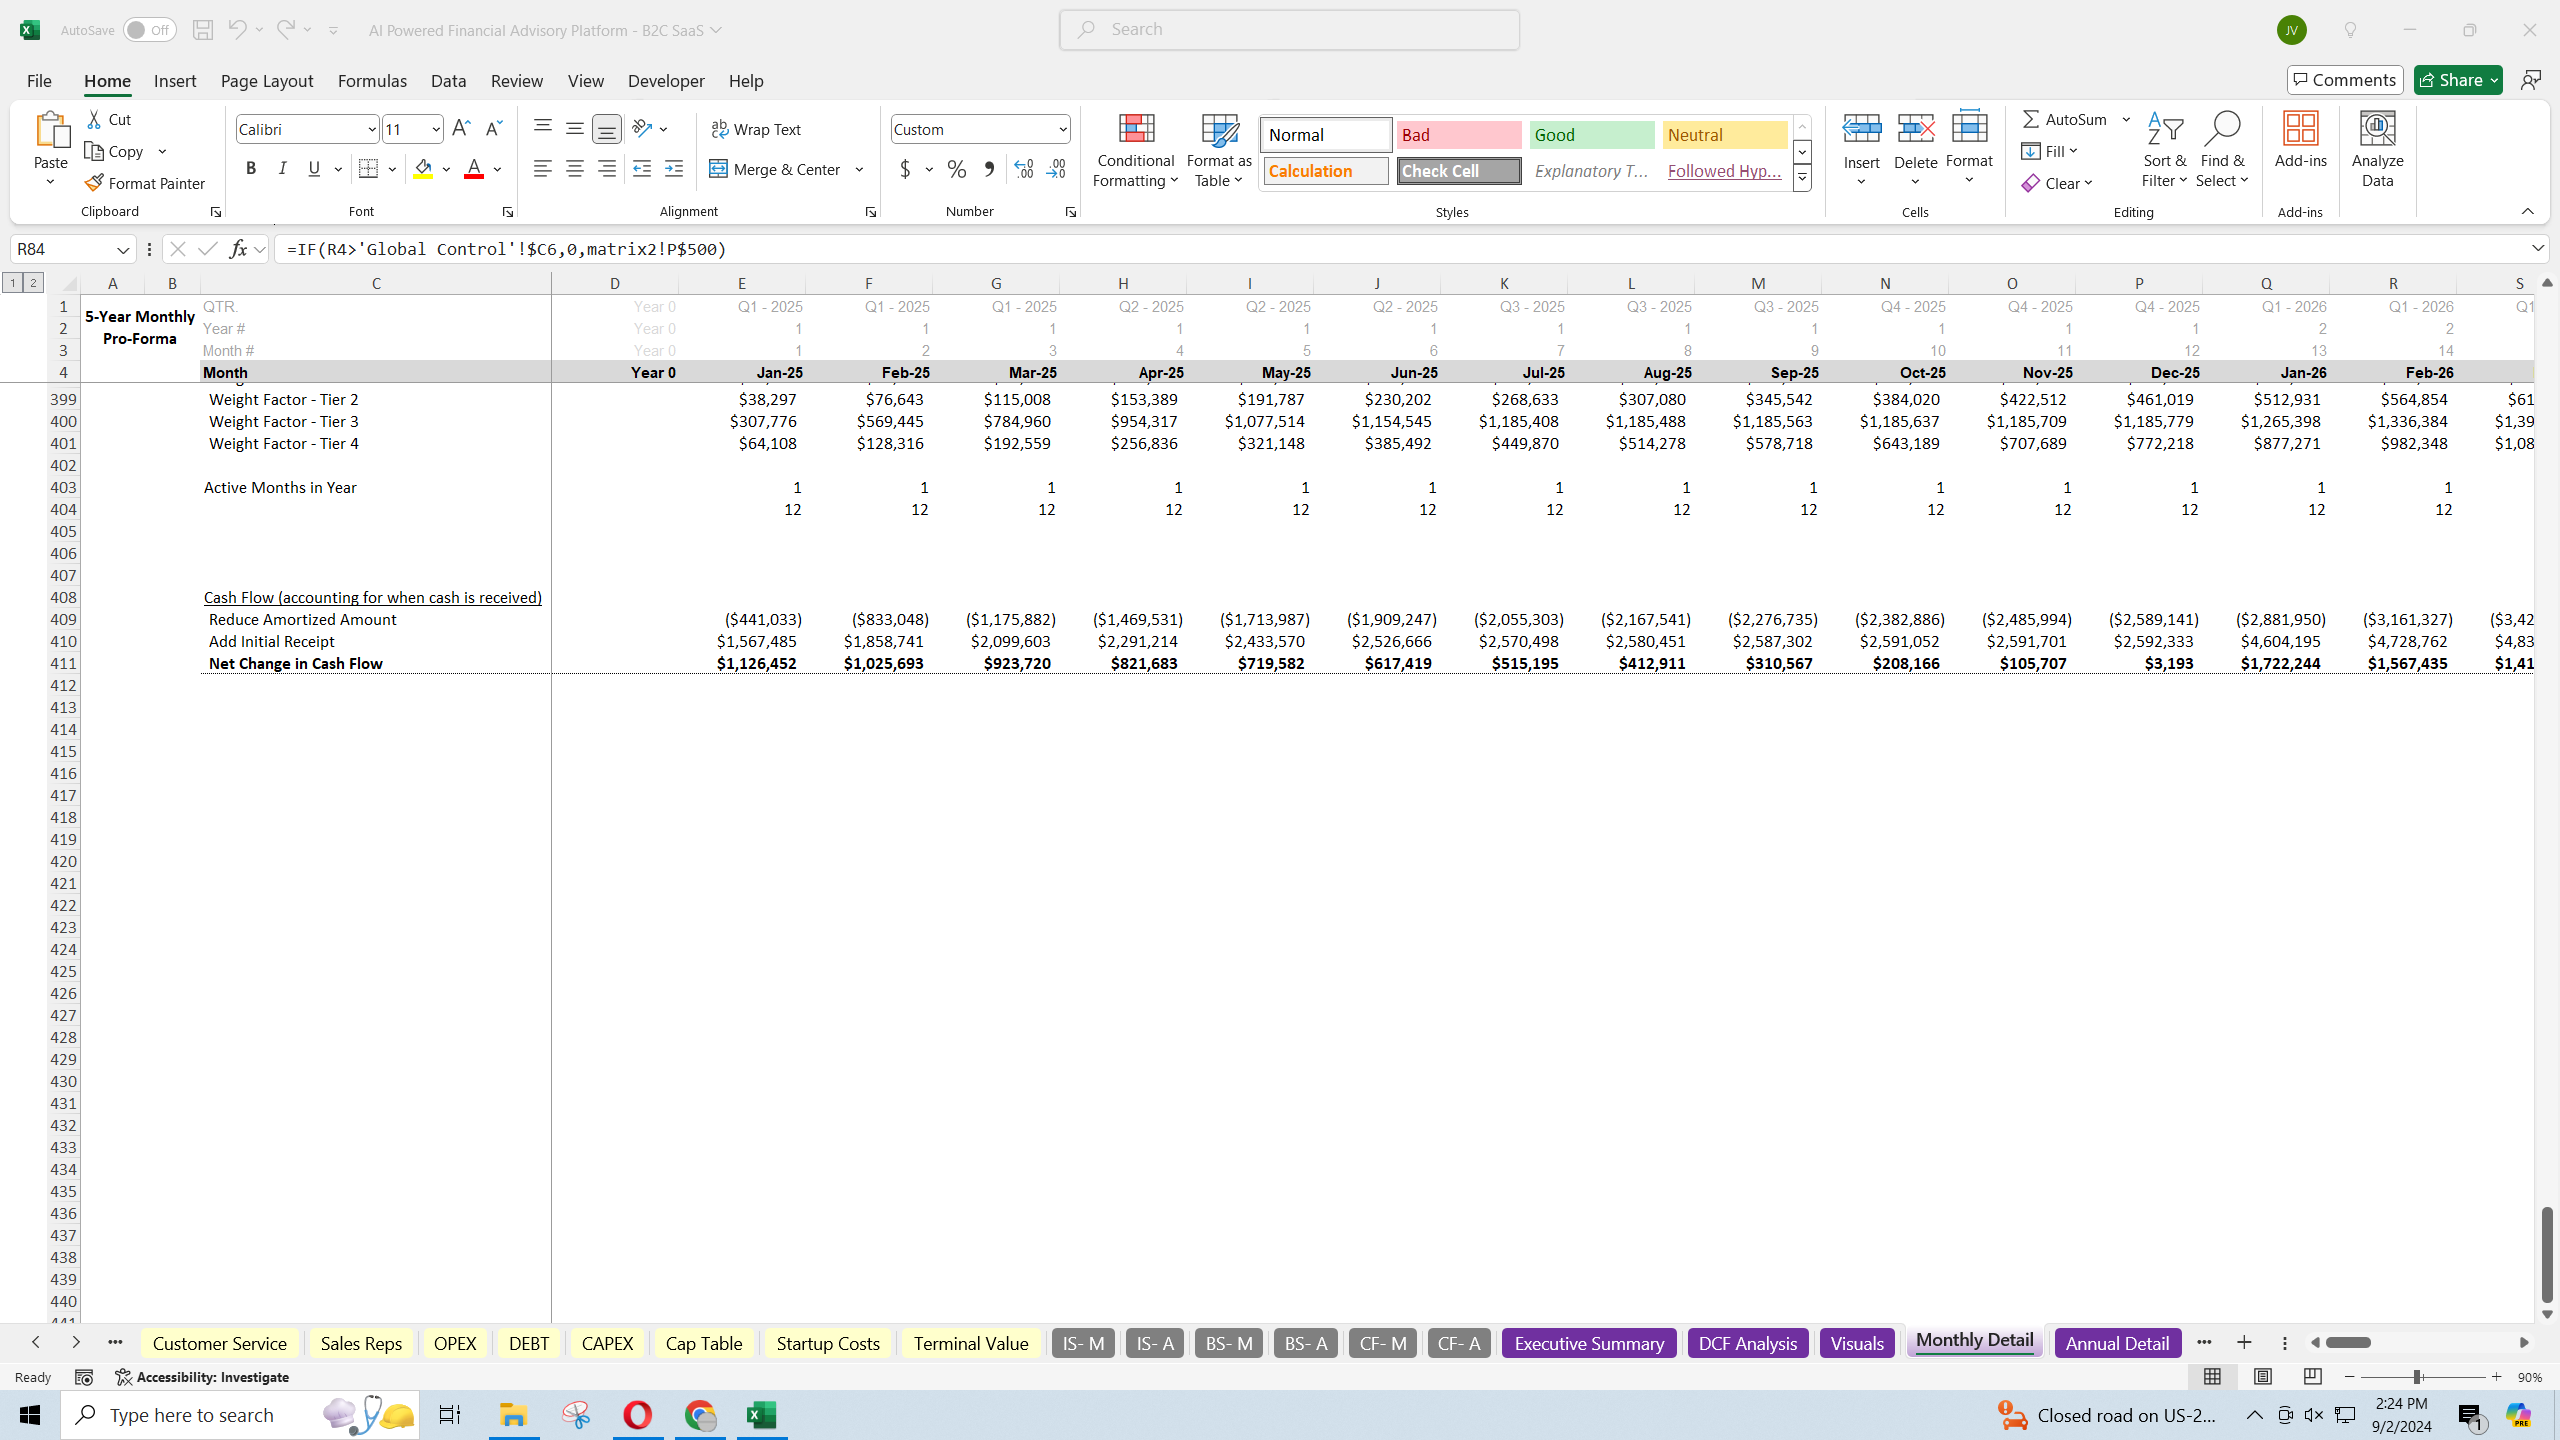This screenshot has width=2560, height=1440.
Task: Open Find & Select magnifier
Action: click(x=2222, y=150)
